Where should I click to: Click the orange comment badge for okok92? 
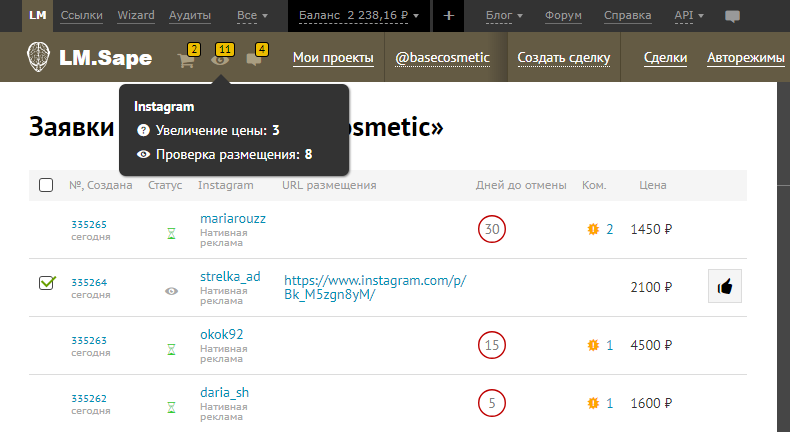(x=593, y=345)
